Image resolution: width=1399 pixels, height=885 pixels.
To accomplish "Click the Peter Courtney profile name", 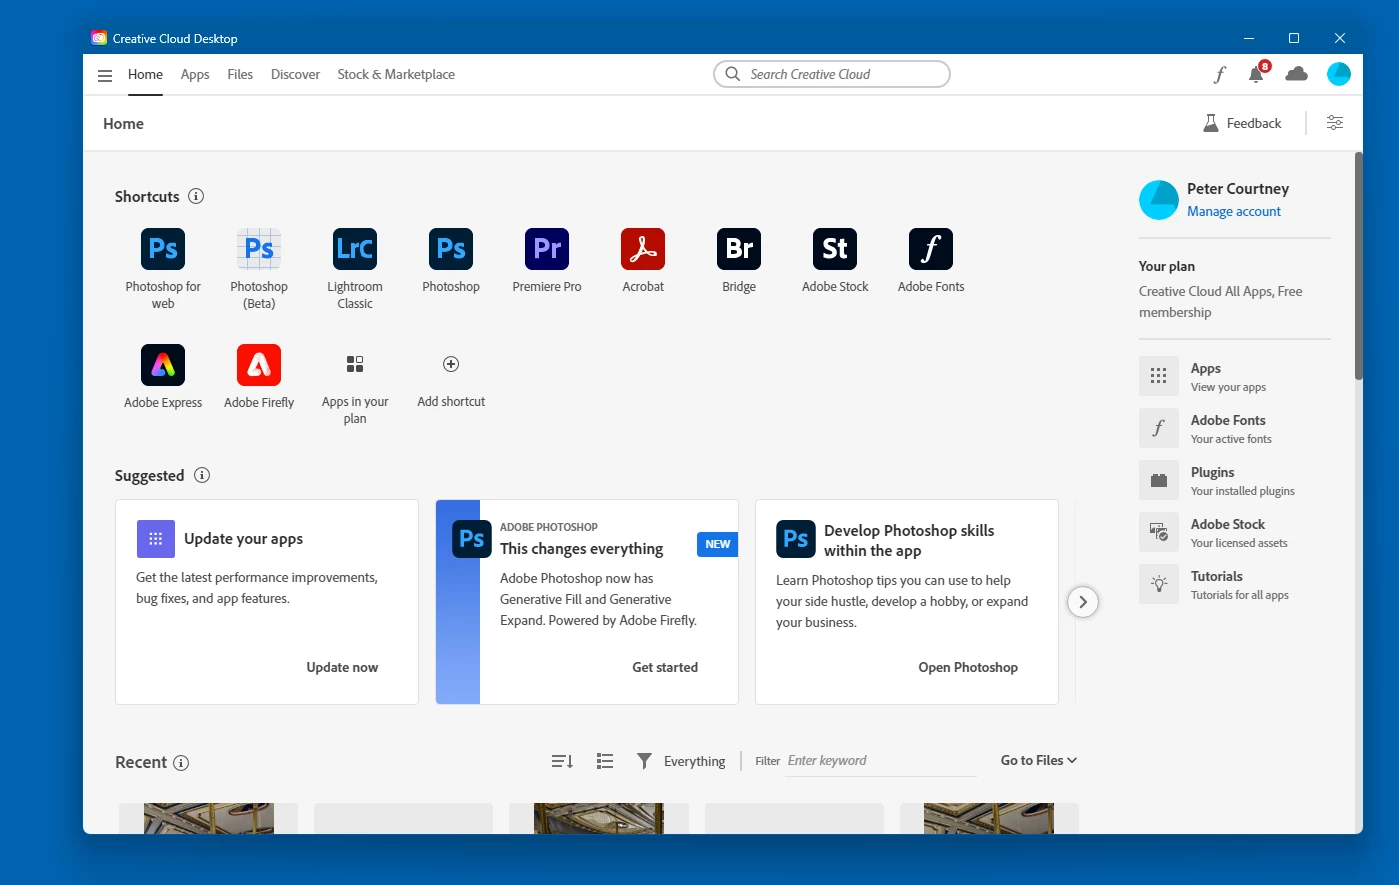I will click(1238, 189).
